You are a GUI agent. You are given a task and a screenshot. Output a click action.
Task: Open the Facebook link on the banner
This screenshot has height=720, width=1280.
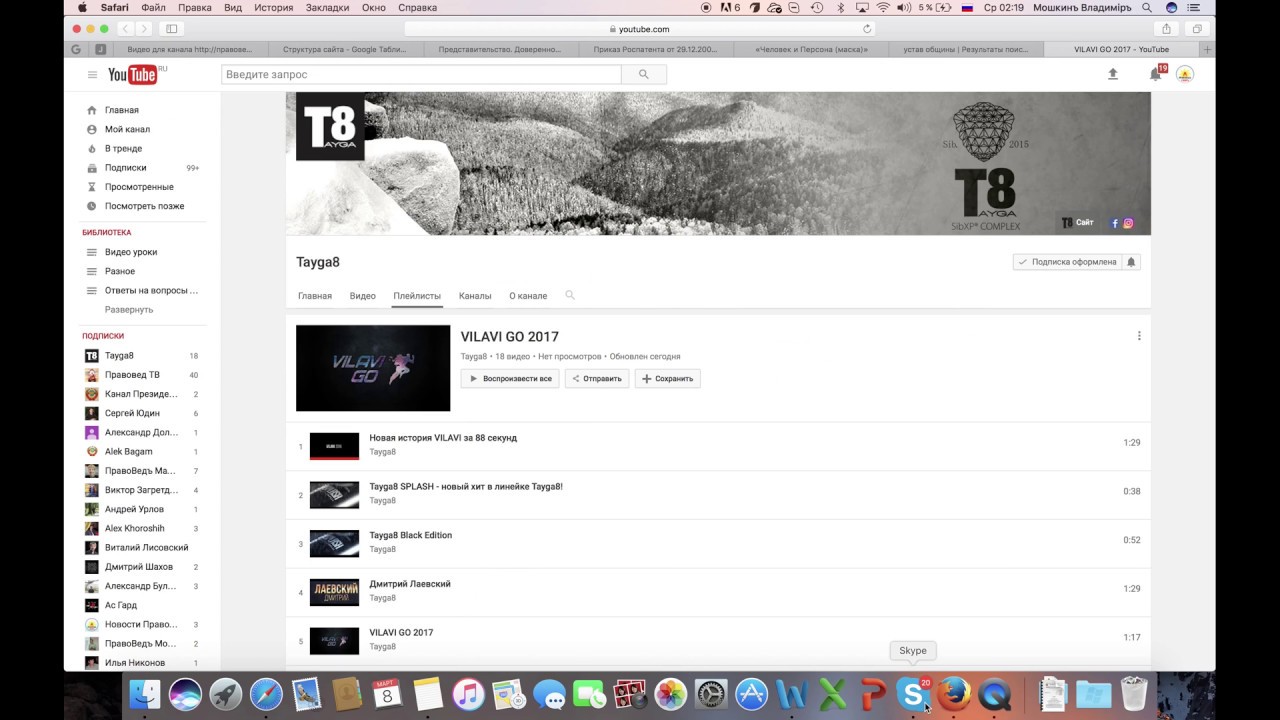coord(1115,223)
